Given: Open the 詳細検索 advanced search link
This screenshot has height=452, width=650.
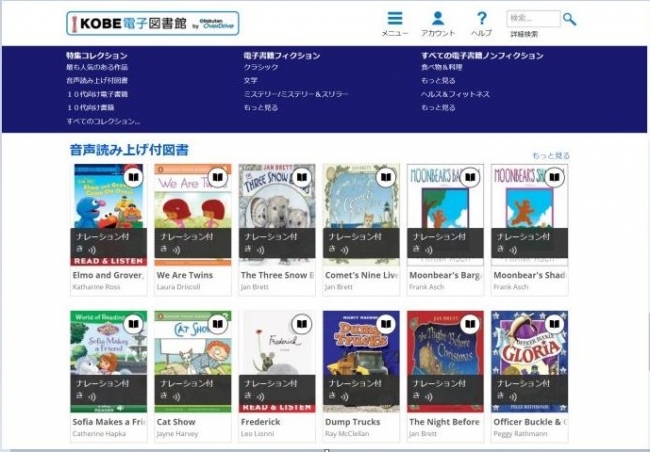Looking at the screenshot, I should click(524, 34).
